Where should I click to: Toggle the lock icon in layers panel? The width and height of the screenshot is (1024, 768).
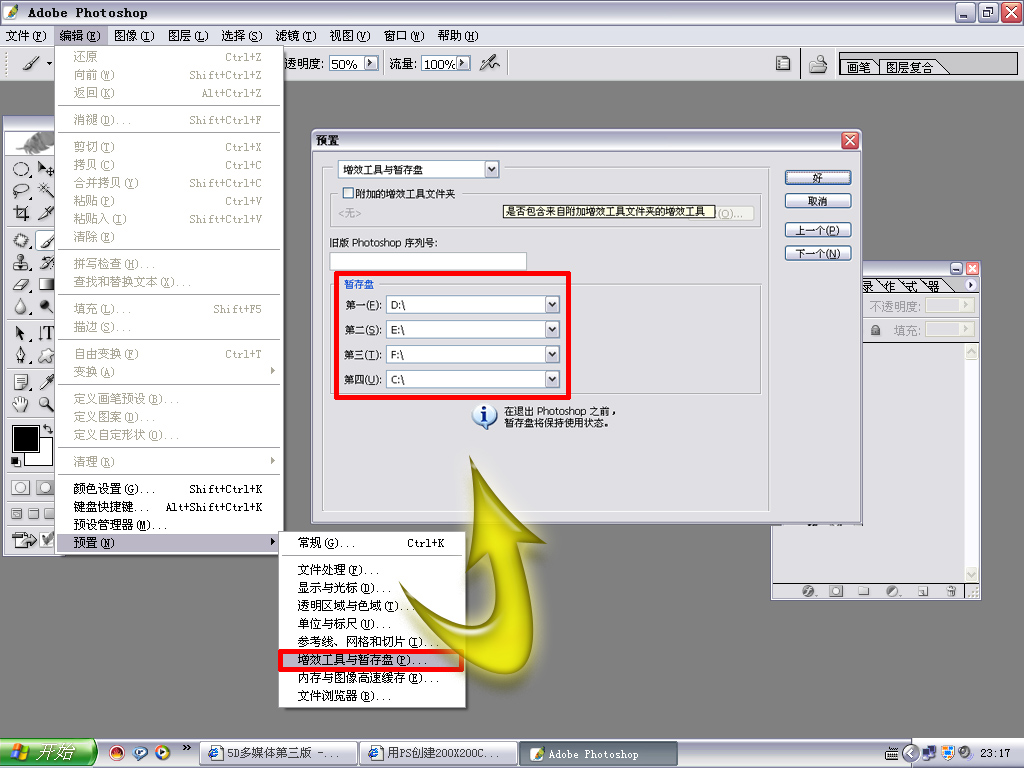876,330
